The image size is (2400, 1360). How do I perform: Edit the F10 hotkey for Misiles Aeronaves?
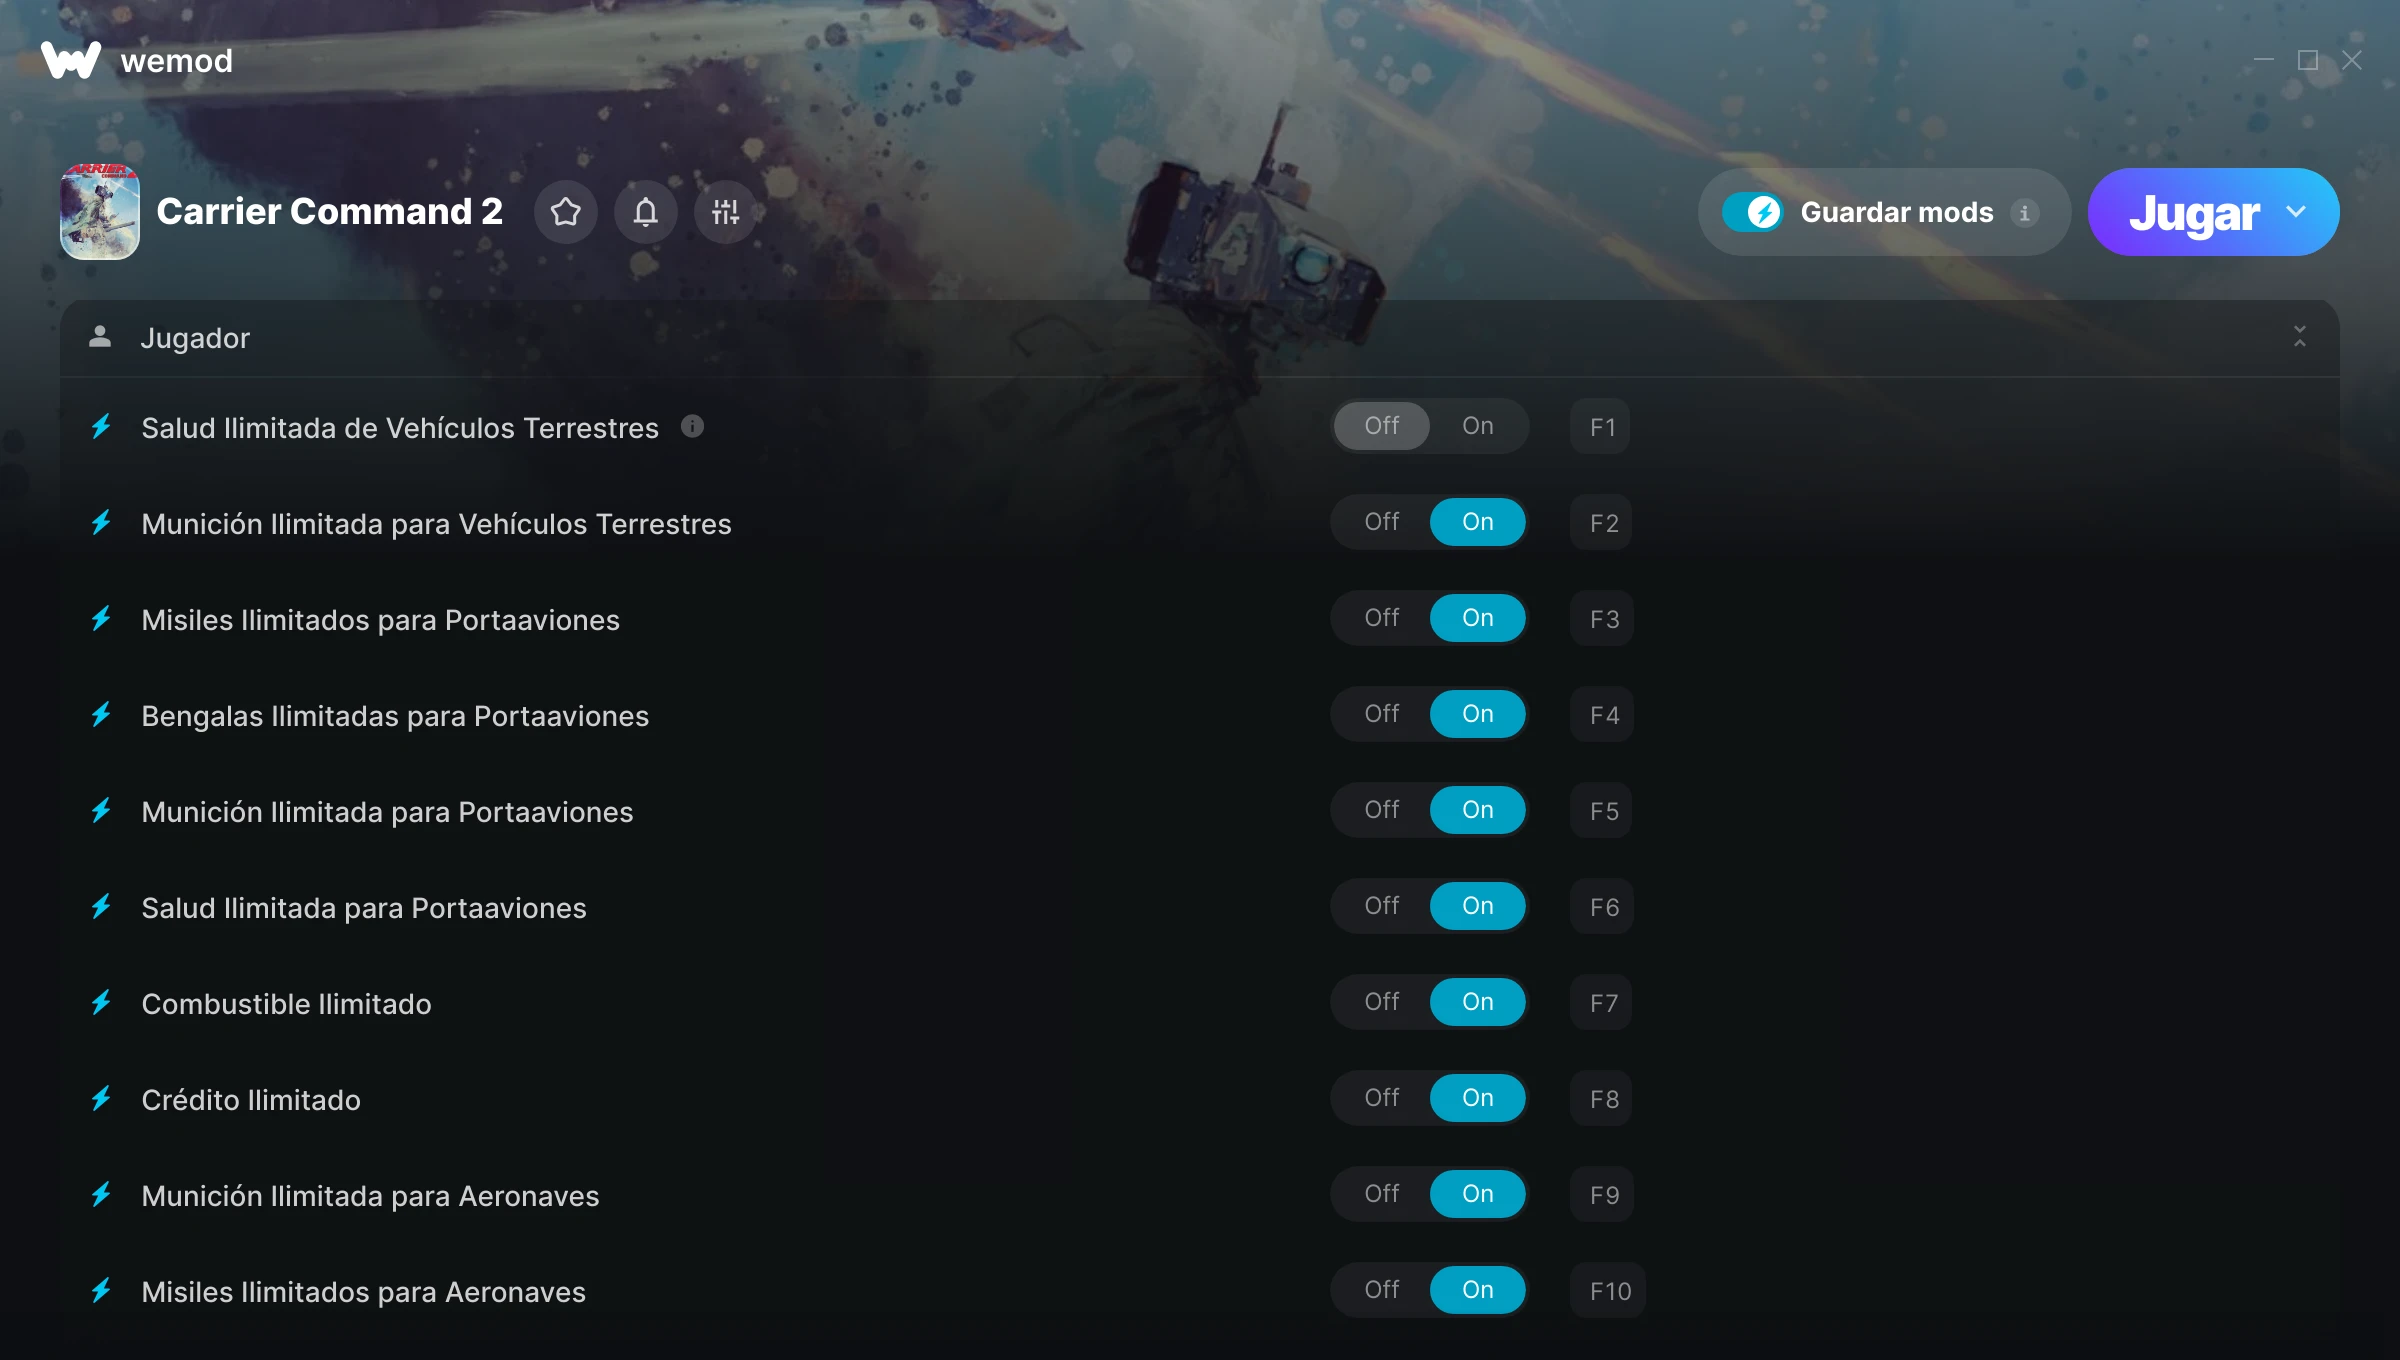(x=1609, y=1291)
